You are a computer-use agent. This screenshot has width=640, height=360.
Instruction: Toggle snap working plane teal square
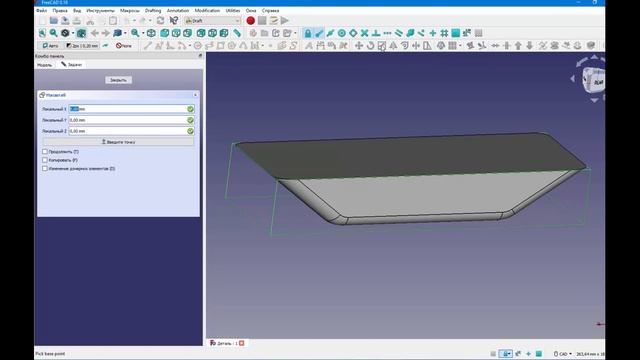click(456, 33)
